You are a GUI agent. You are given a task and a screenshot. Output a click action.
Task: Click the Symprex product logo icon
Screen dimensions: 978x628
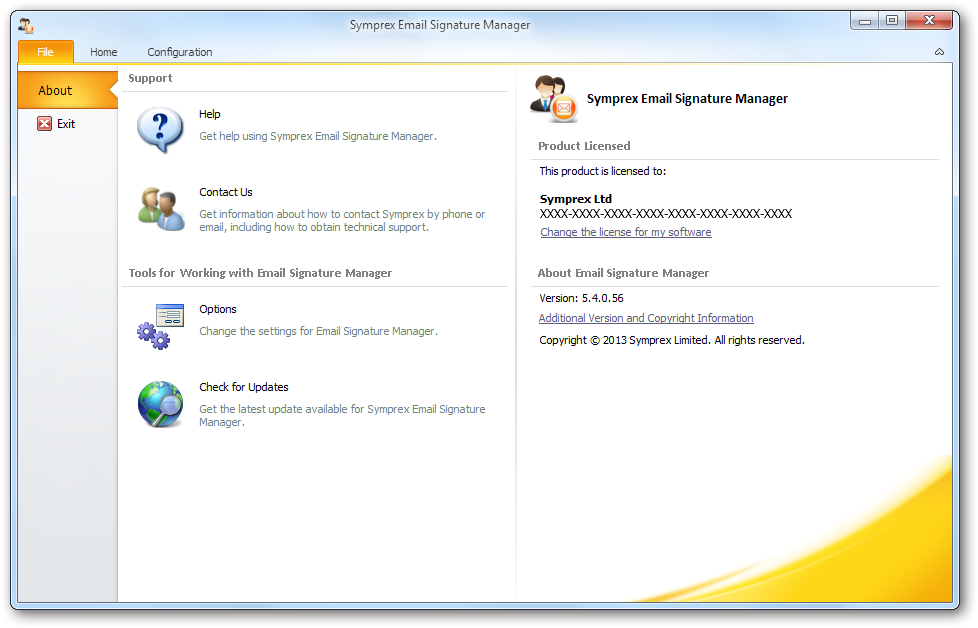[x=554, y=99]
